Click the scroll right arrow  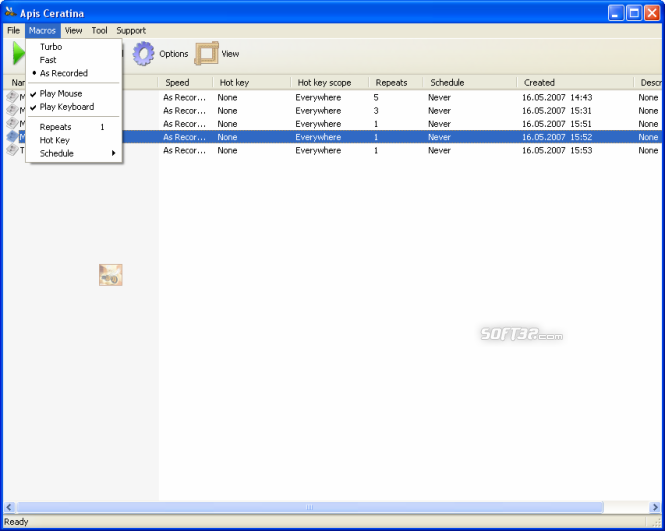tap(655, 507)
